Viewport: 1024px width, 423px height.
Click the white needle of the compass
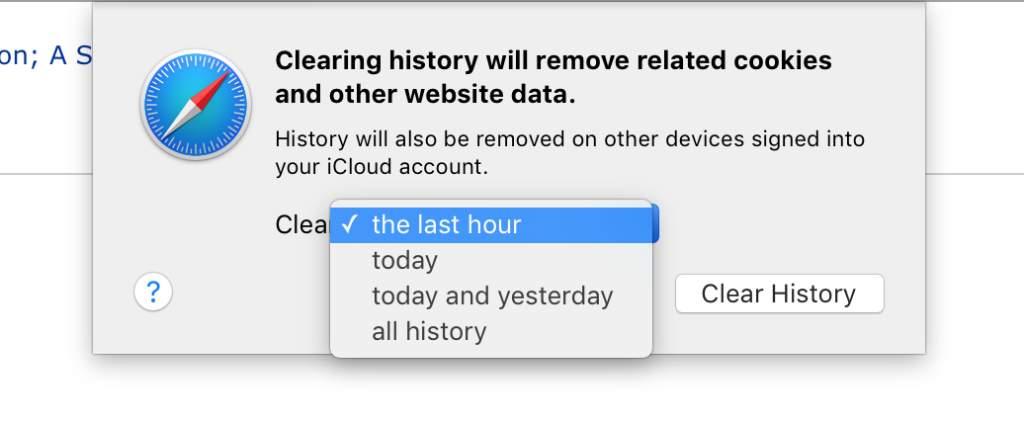pos(178,121)
